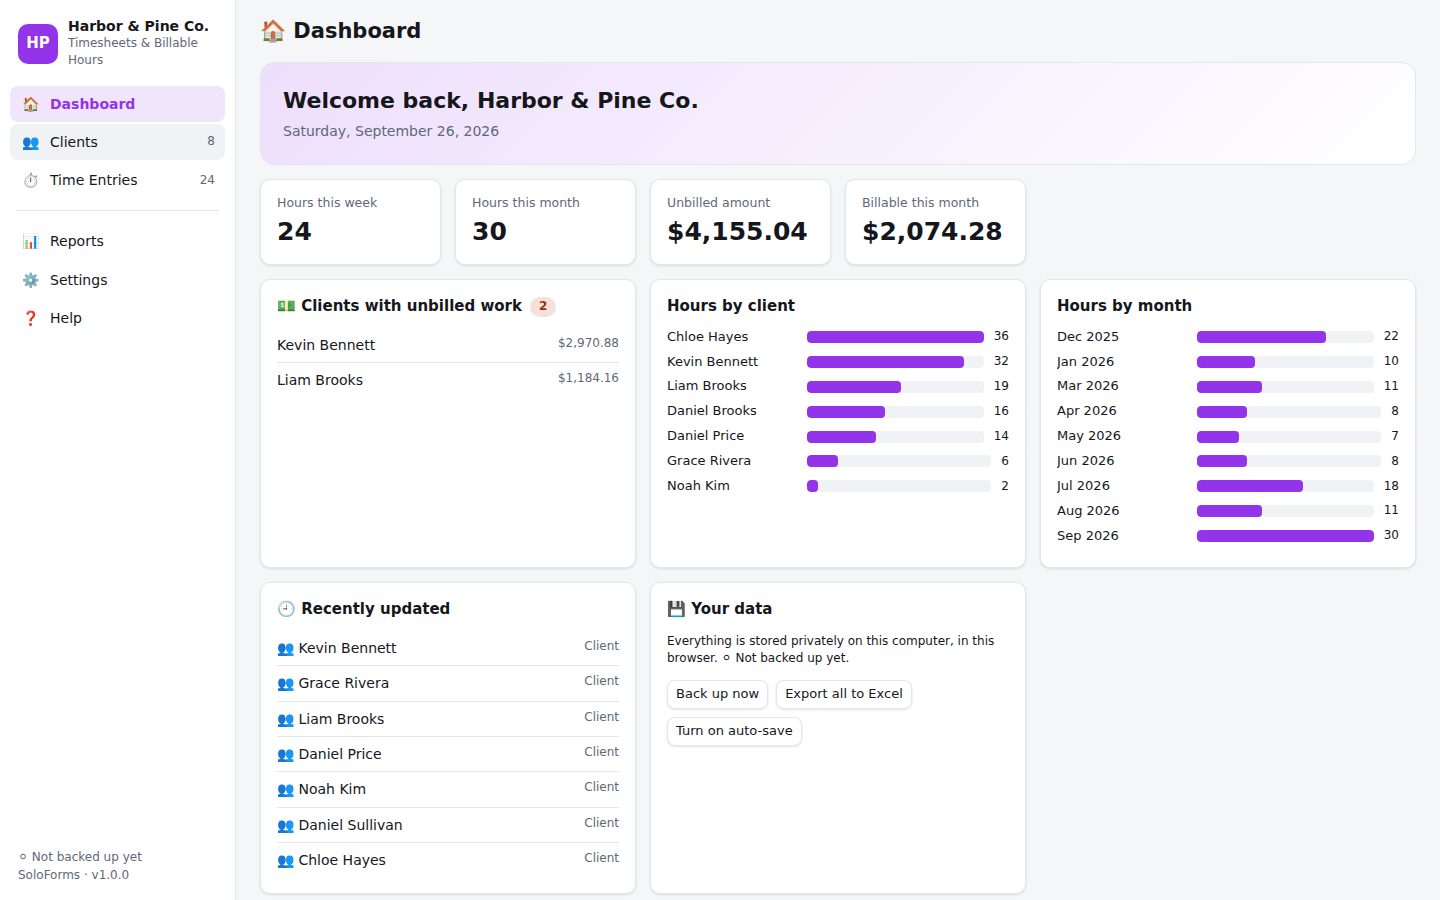This screenshot has height=900, width=1440.
Task: Open Time Entries in the sidebar
Action: tap(117, 180)
